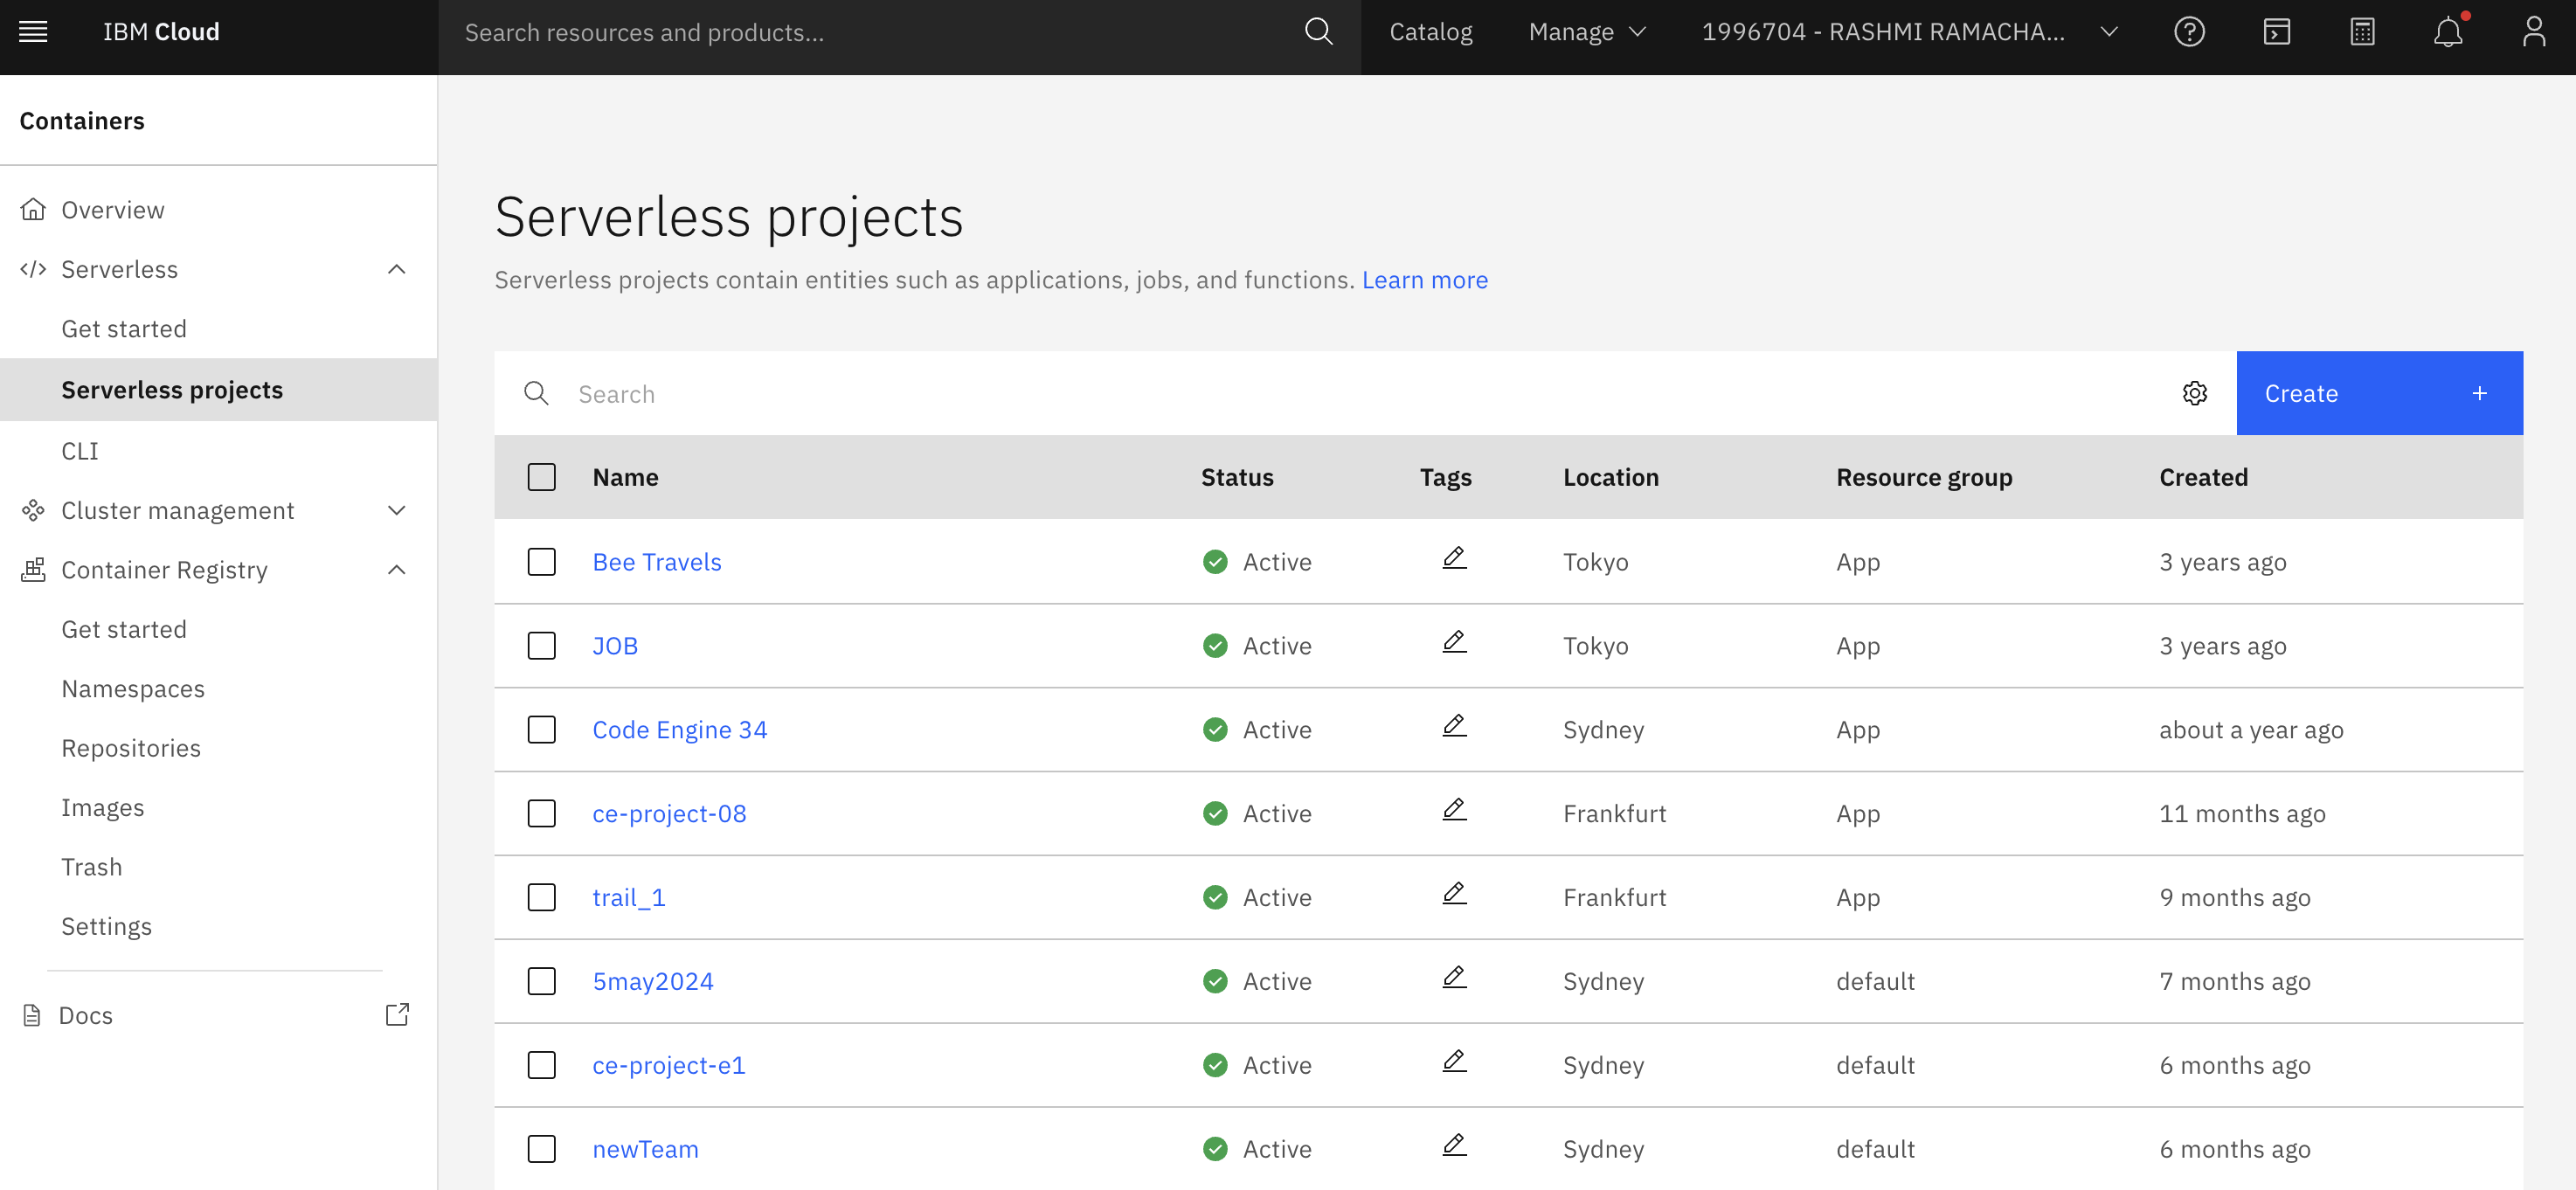The image size is (2576, 1190).
Task: Sort by the Name column header
Action: (625, 477)
